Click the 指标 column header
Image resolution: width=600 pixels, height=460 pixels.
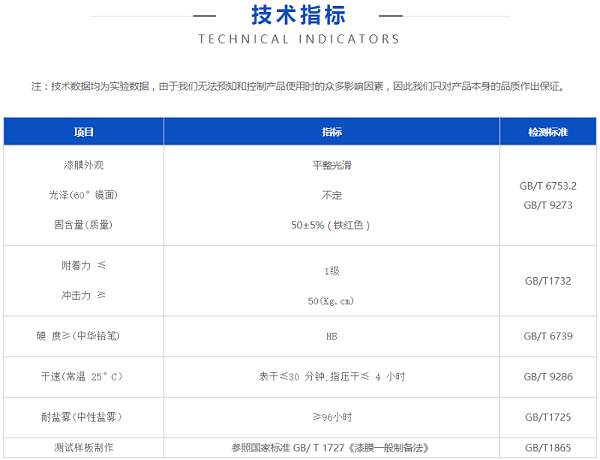click(x=332, y=132)
